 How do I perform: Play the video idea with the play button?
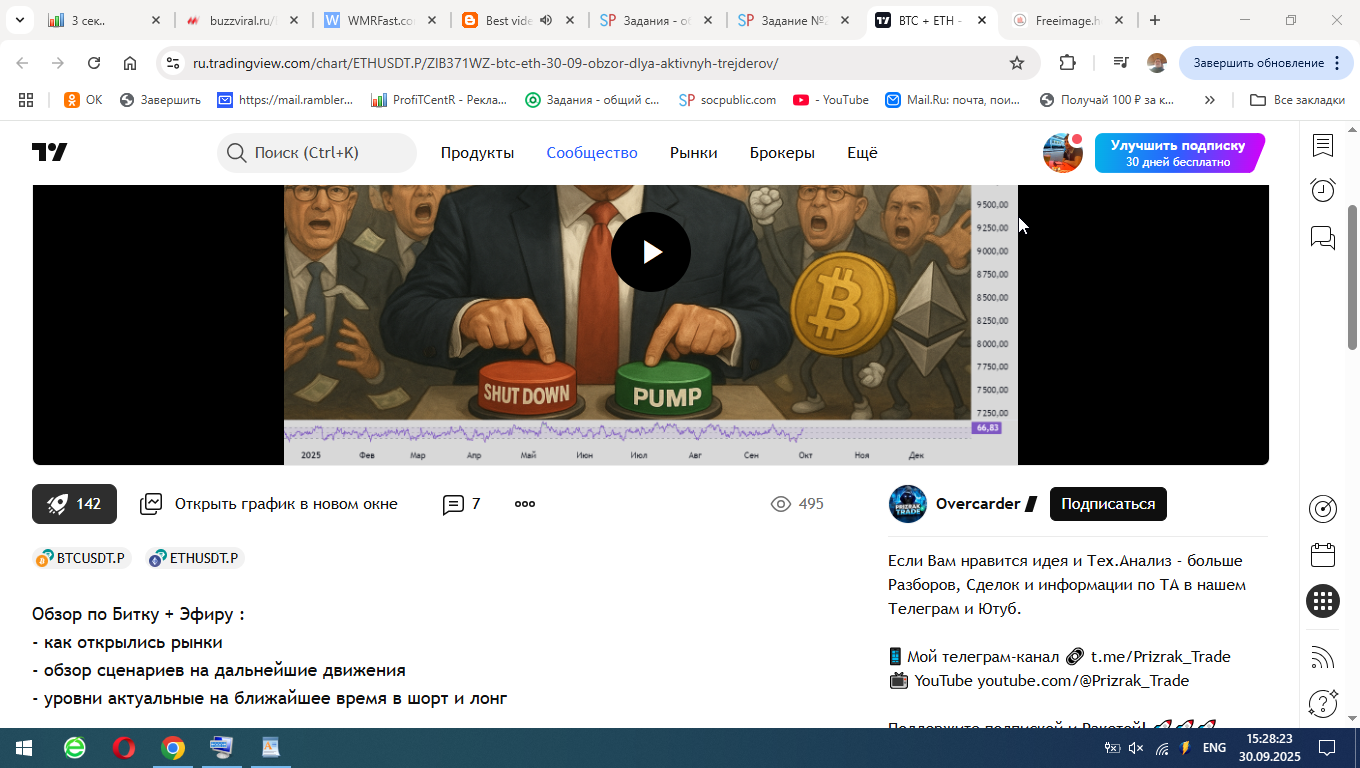coord(651,252)
